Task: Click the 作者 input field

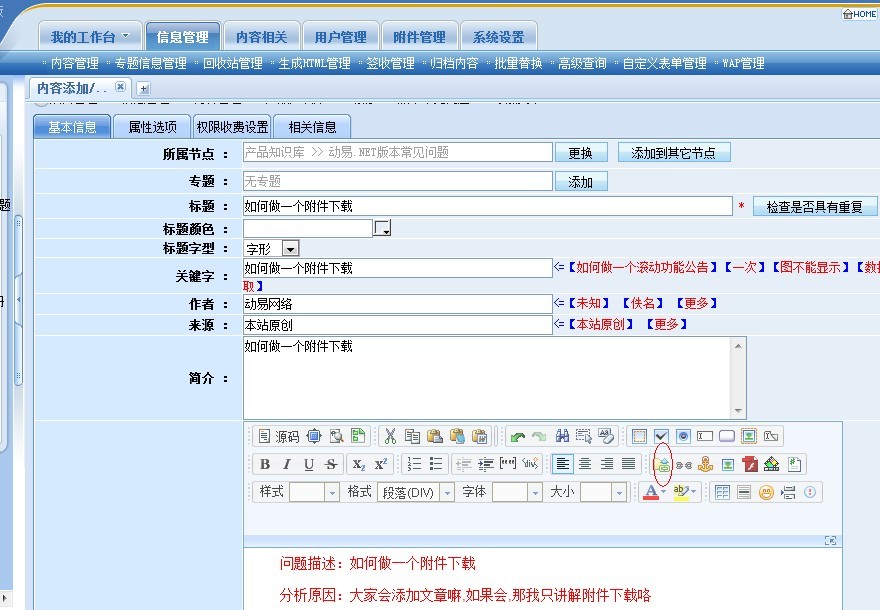Action: [x=397, y=303]
